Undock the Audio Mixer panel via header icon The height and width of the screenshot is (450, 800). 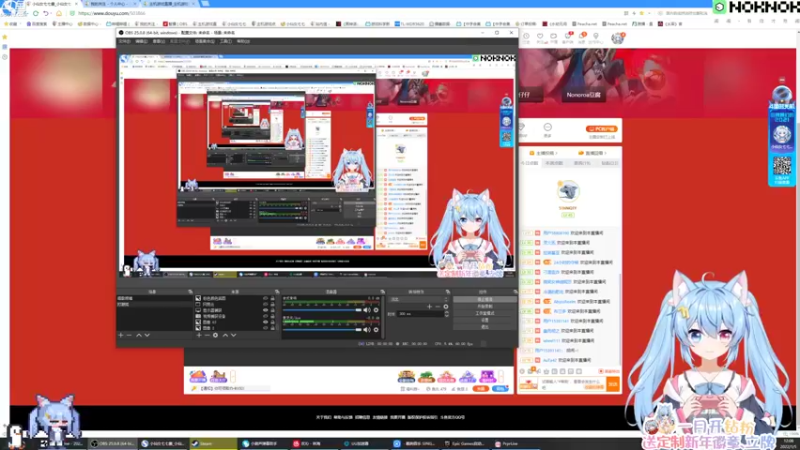(x=382, y=292)
